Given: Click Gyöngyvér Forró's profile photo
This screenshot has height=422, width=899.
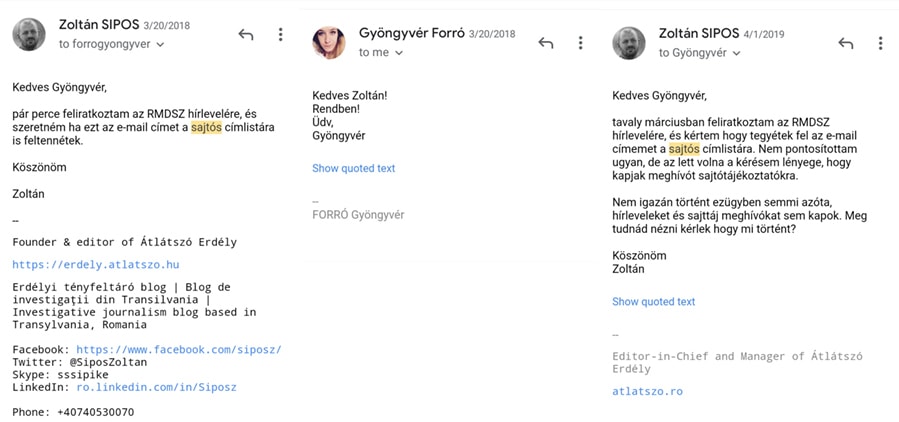Looking at the screenshot, I should coord(329,42).
